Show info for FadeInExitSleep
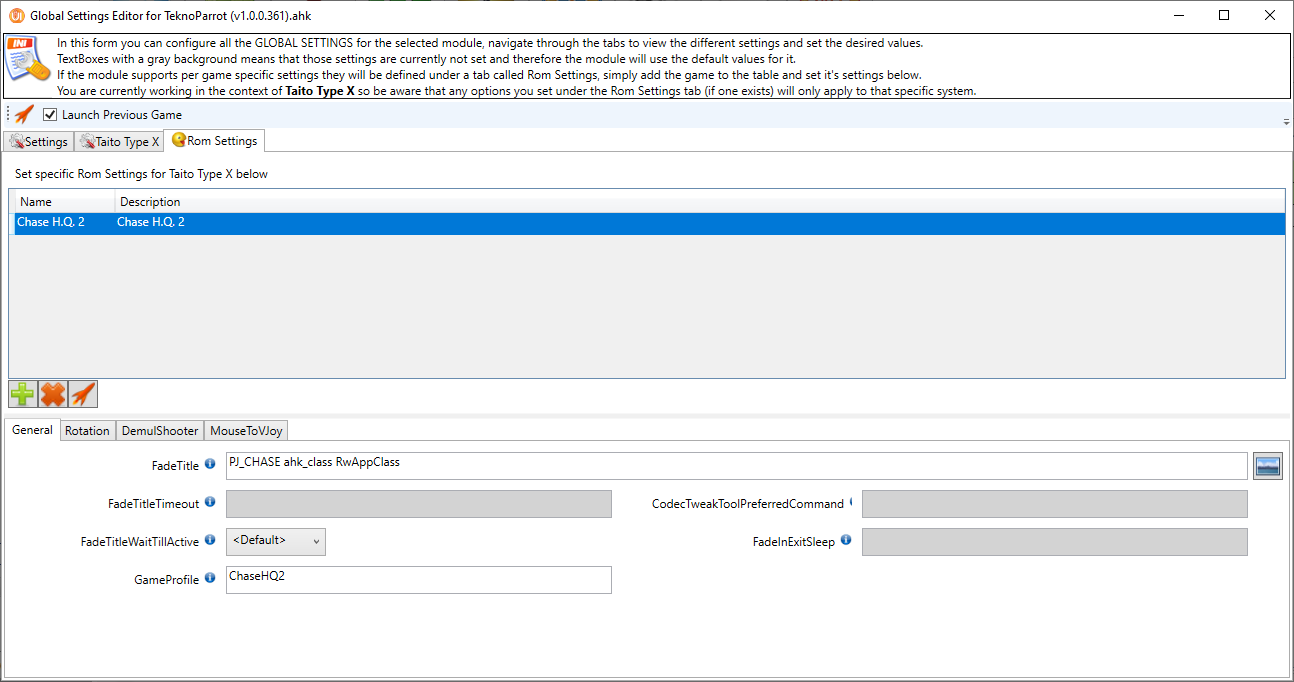The height and width of the screenshot is (682, 1294). (846, 540)
